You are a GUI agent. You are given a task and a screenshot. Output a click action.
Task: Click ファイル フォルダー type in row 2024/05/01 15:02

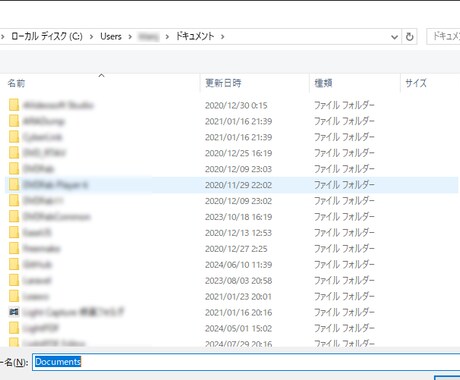[344, 329]
